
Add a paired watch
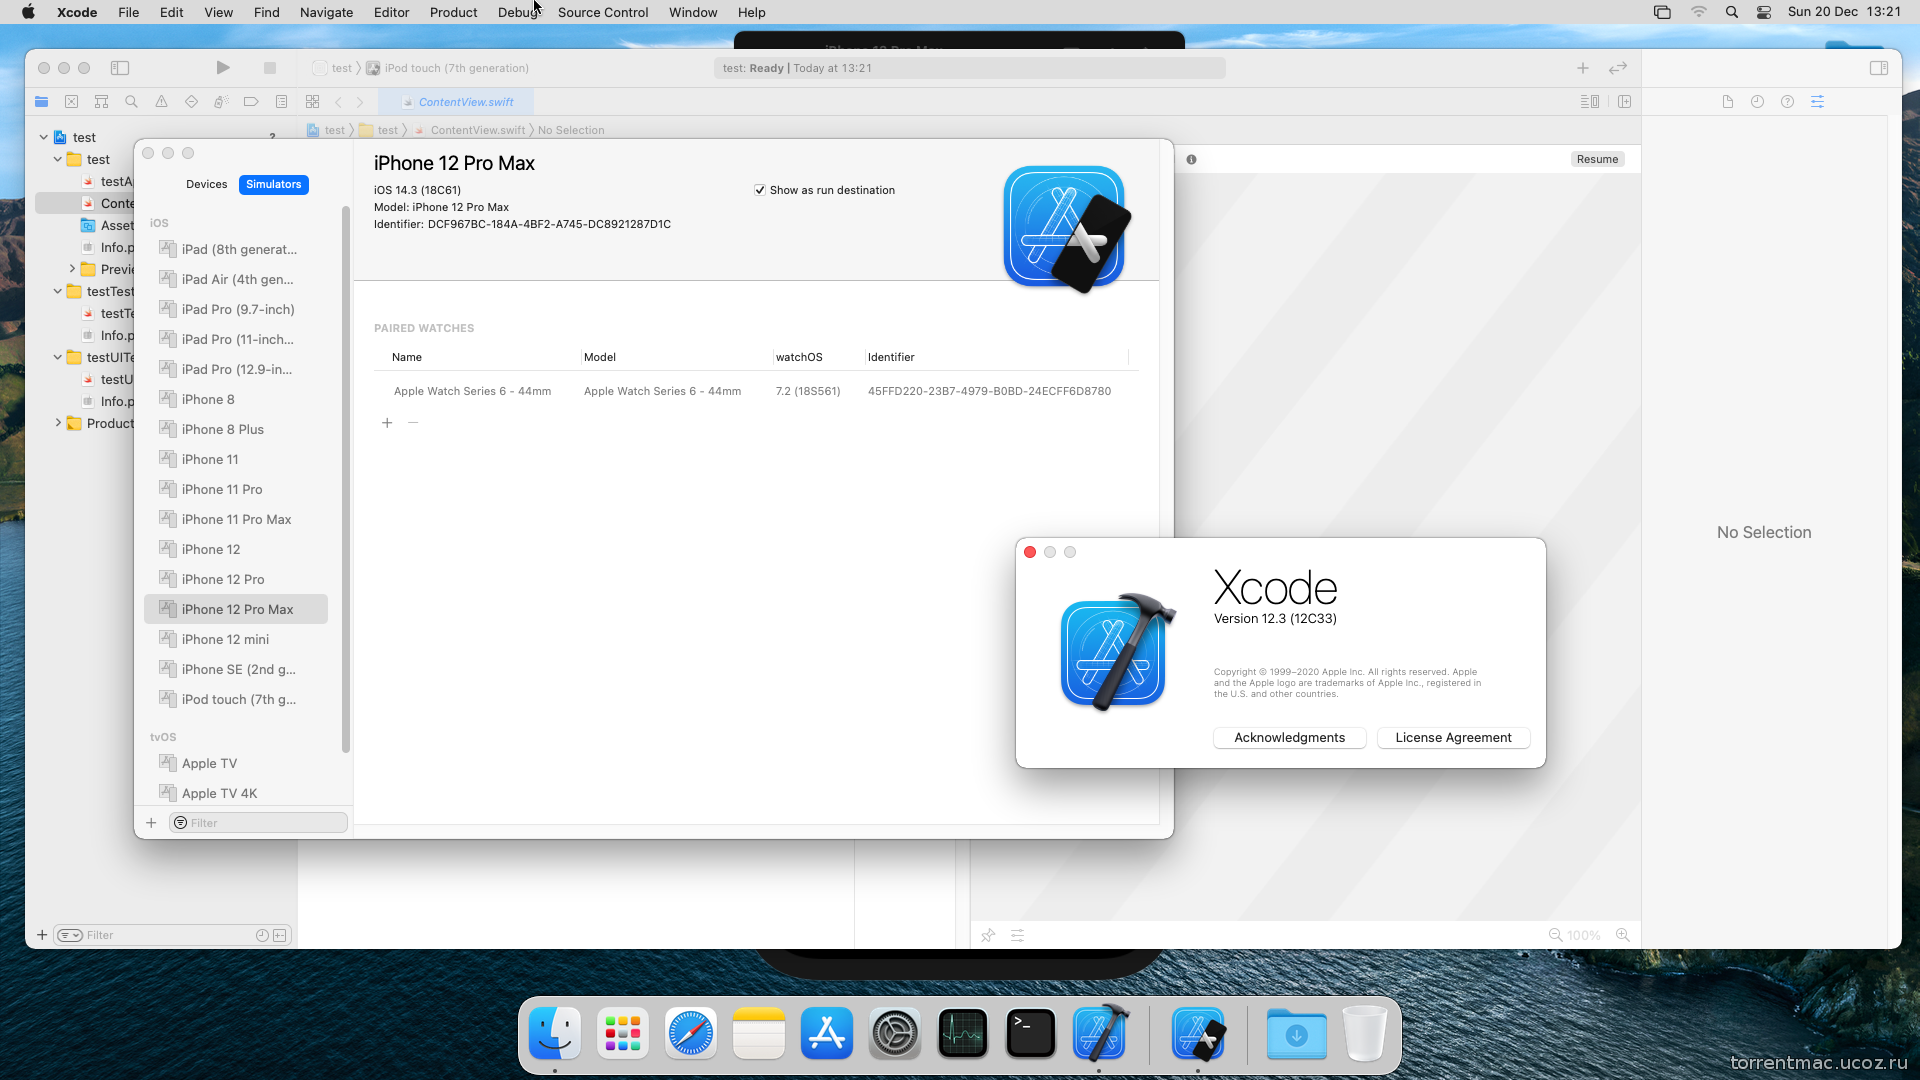pos(387,423)
